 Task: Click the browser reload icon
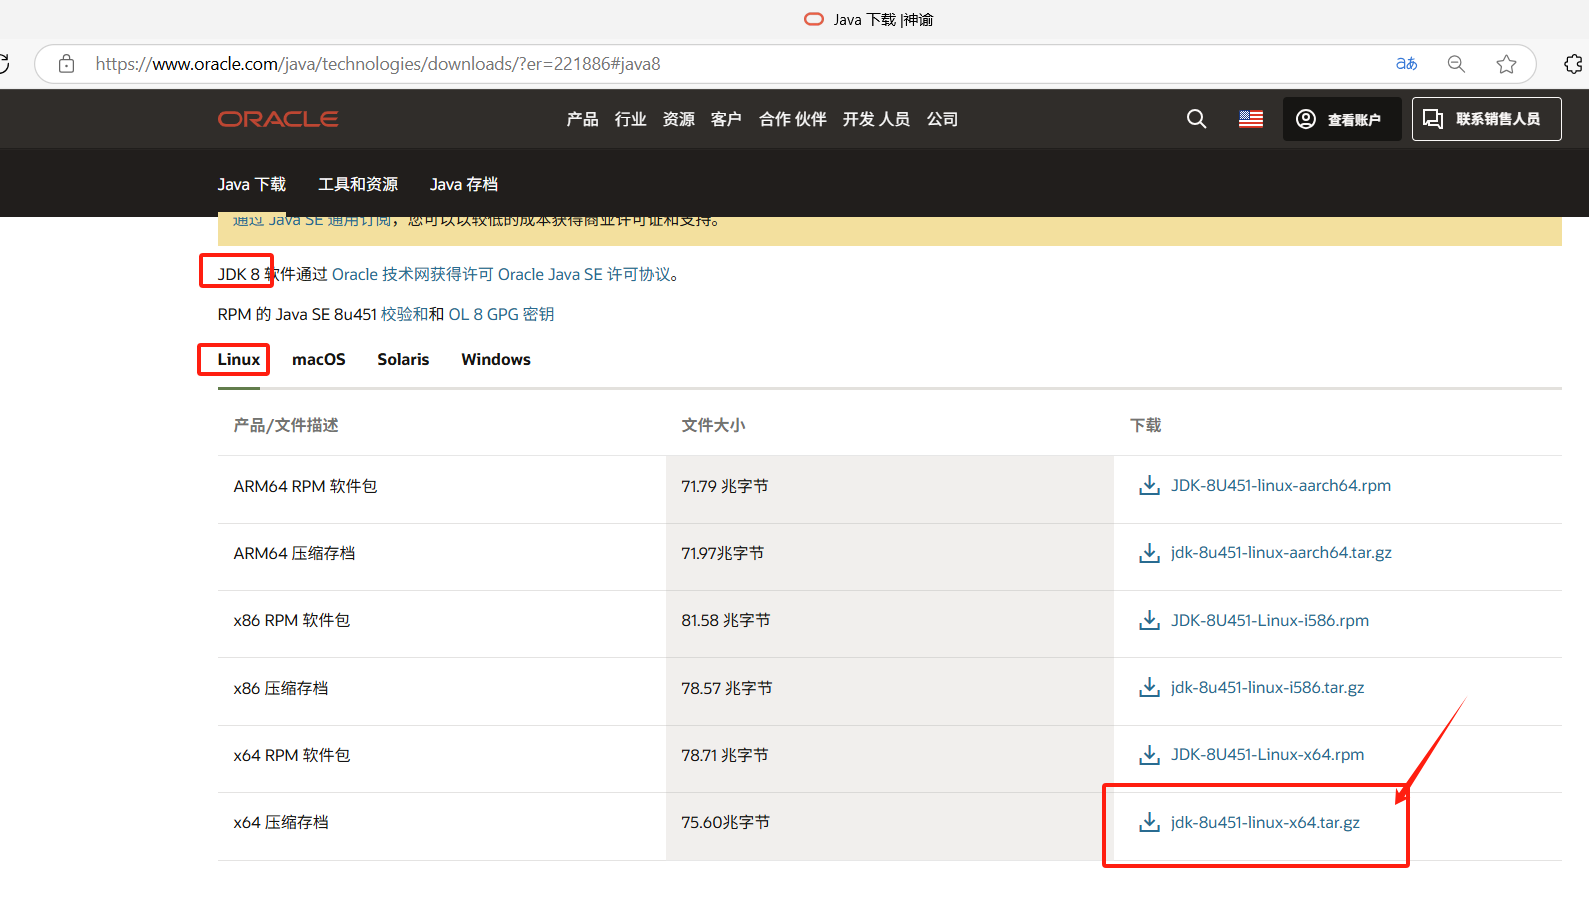(4, 64)
